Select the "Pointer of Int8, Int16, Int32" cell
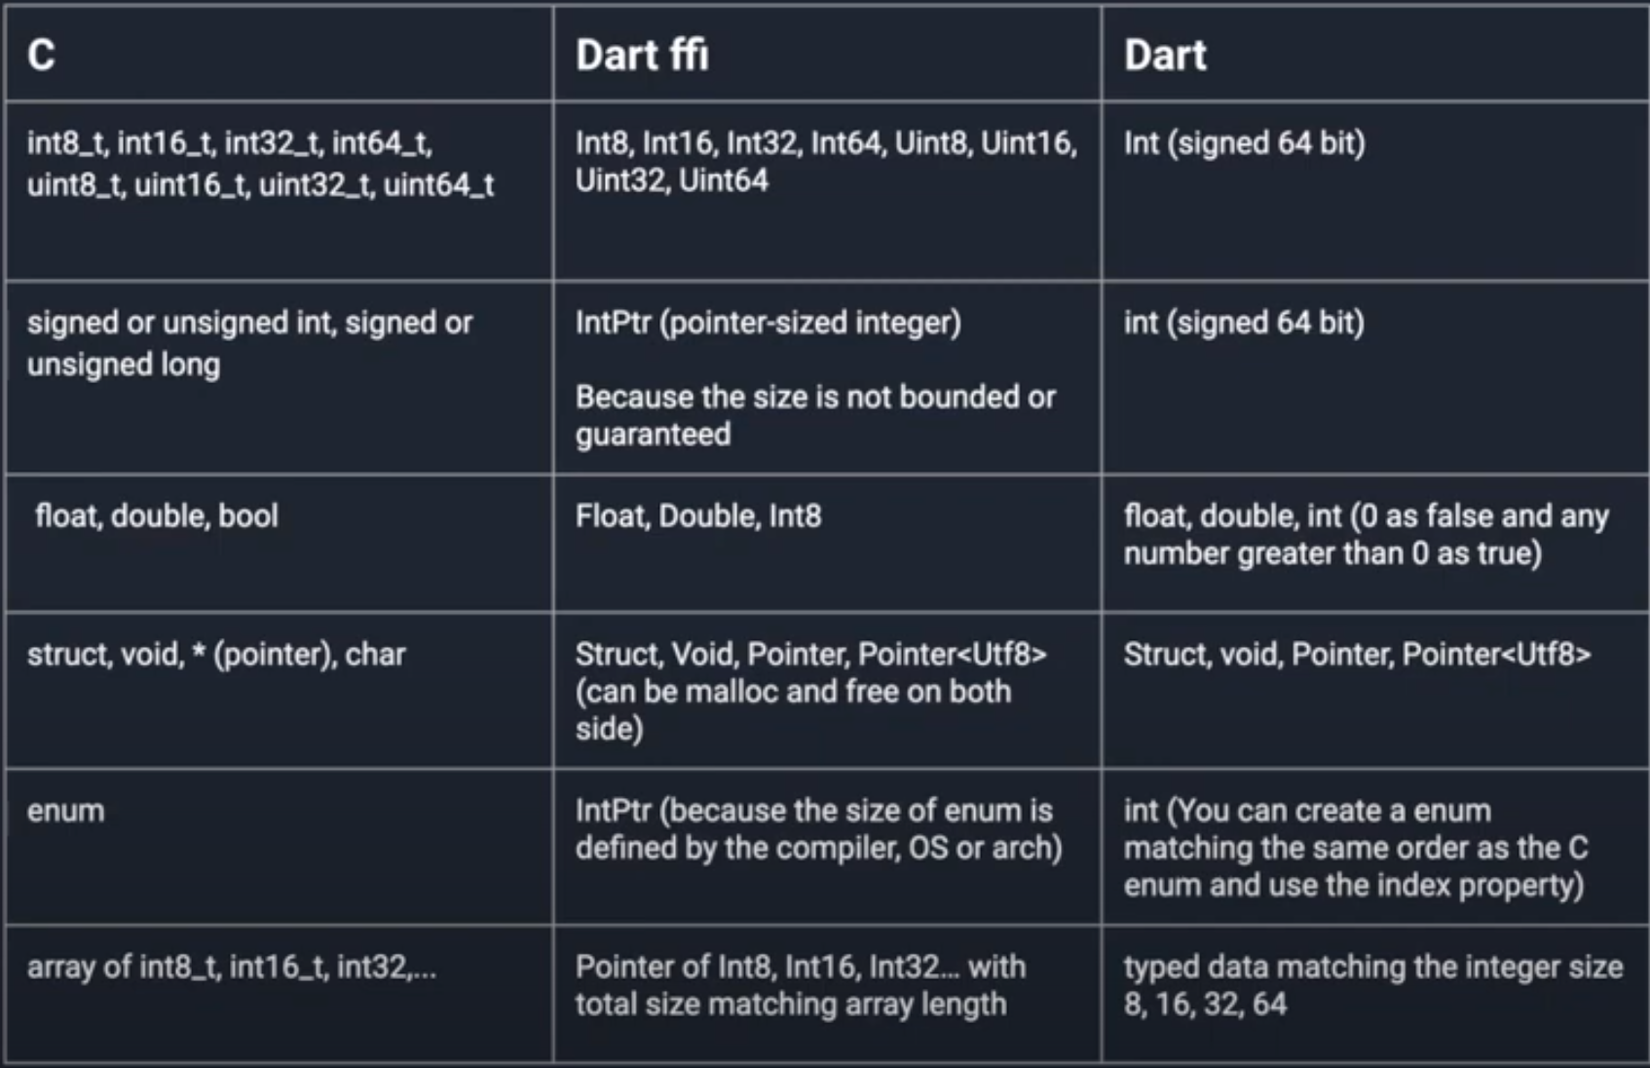 pyautogui.click(x=800, y=985)
